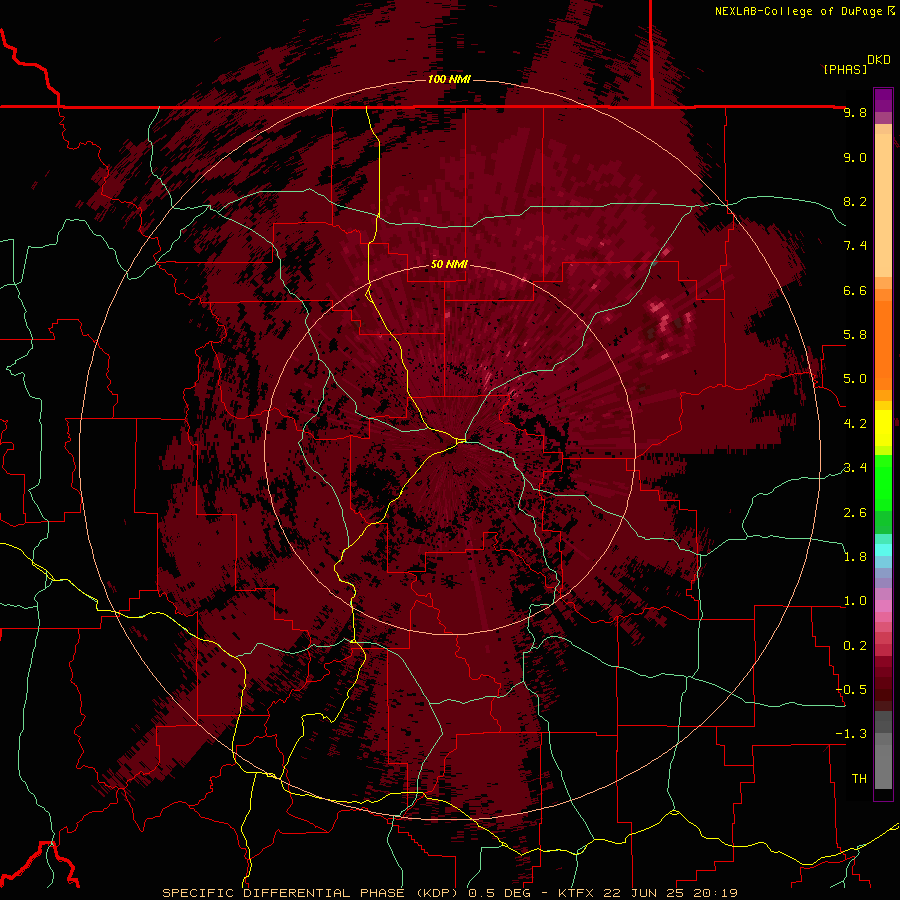Select the 2.6 legend value
This screenshot has height=900, width=900.
(855, 513)
